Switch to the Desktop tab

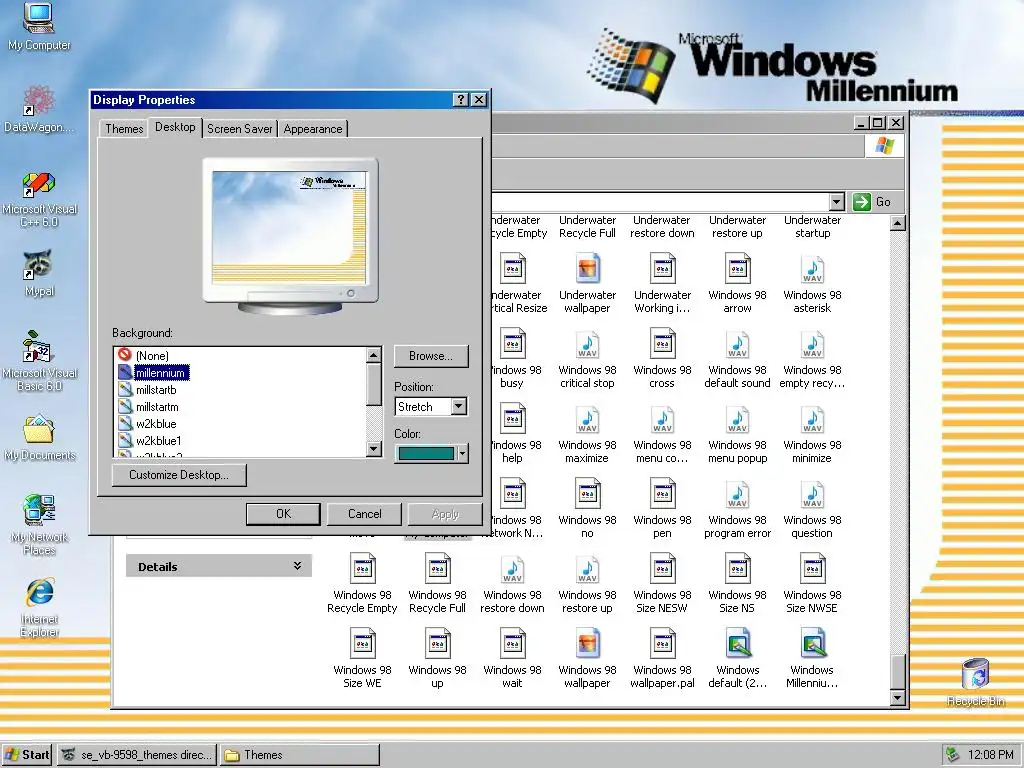pyautogui.click(x=175, y=127)
